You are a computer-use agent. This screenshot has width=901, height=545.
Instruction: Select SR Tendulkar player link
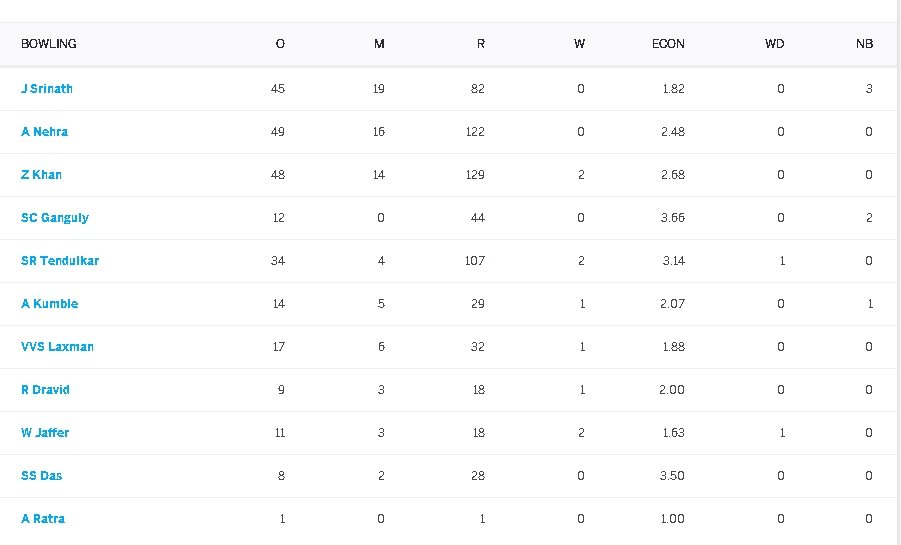(x=60, y=261)
